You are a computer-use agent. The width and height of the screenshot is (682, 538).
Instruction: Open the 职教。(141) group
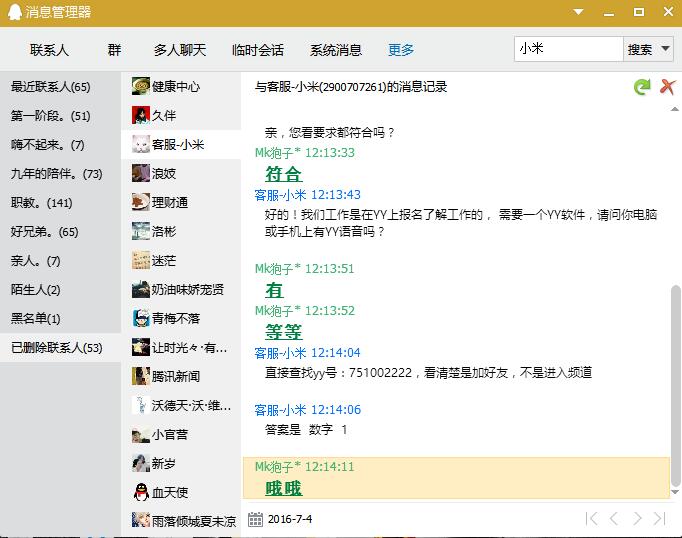coord(60,203)
